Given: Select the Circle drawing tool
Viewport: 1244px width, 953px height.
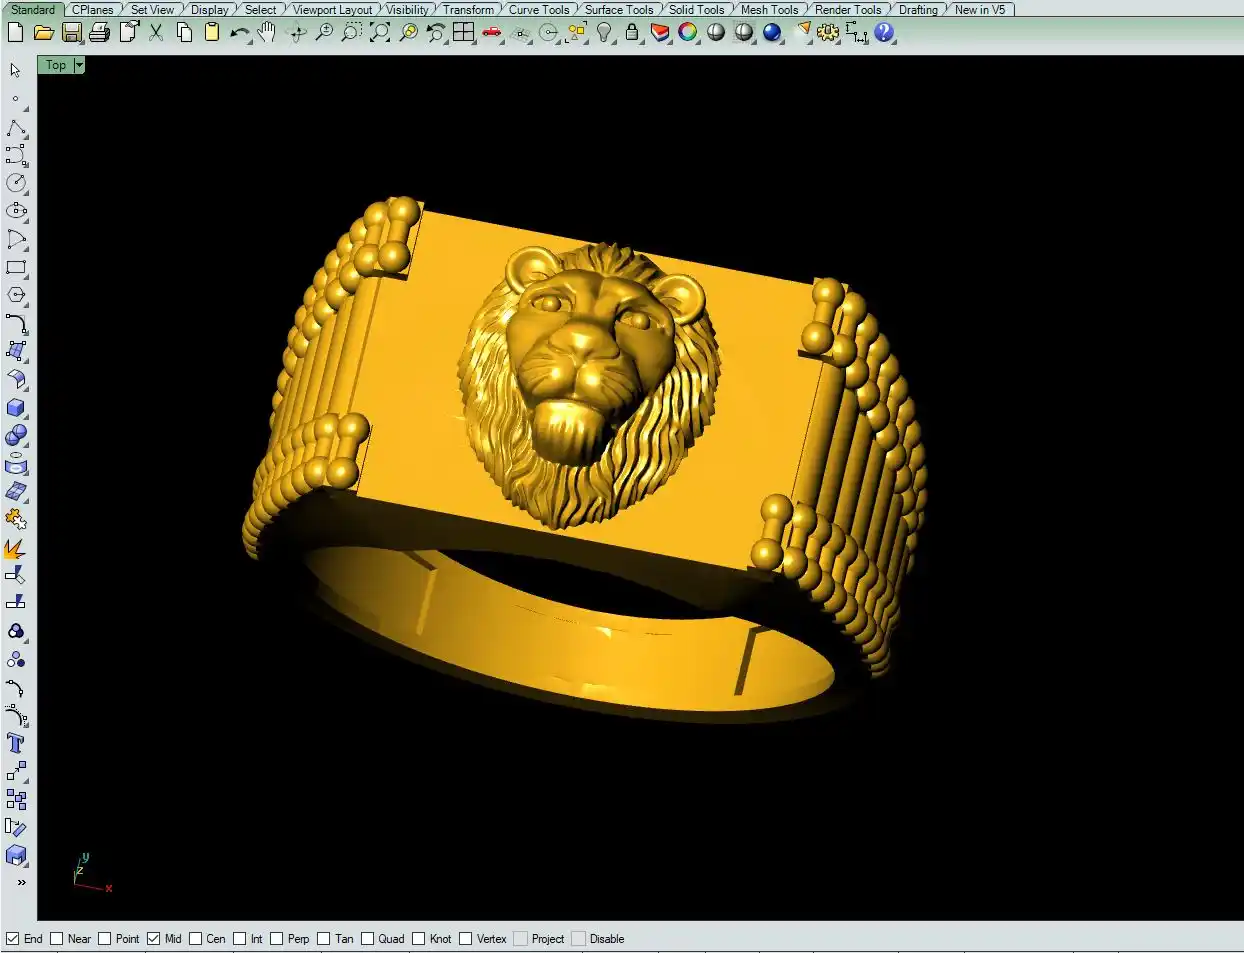Looking at the screenshot, I should pyautogui.click(x=16, y=183).
